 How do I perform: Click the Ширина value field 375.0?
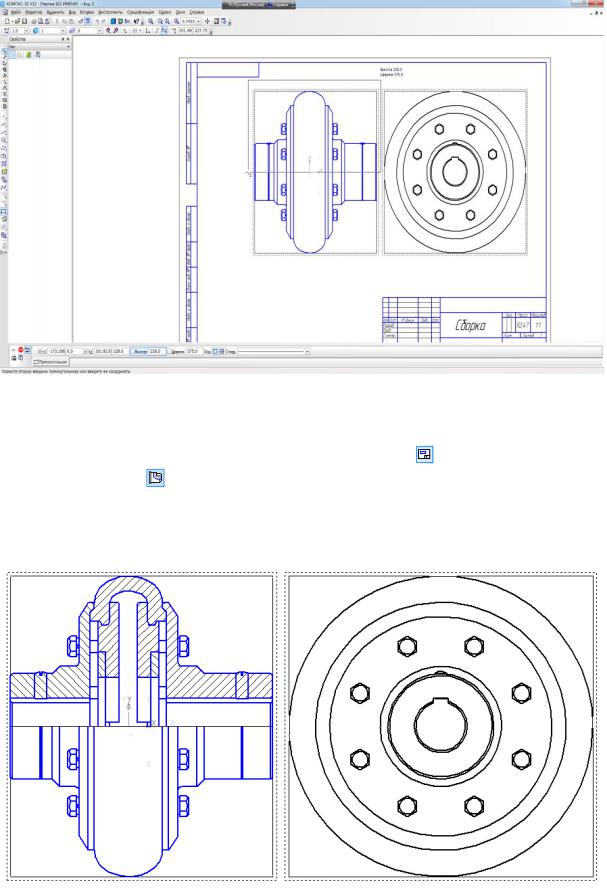pyautogui.click(x=193, y=351)
